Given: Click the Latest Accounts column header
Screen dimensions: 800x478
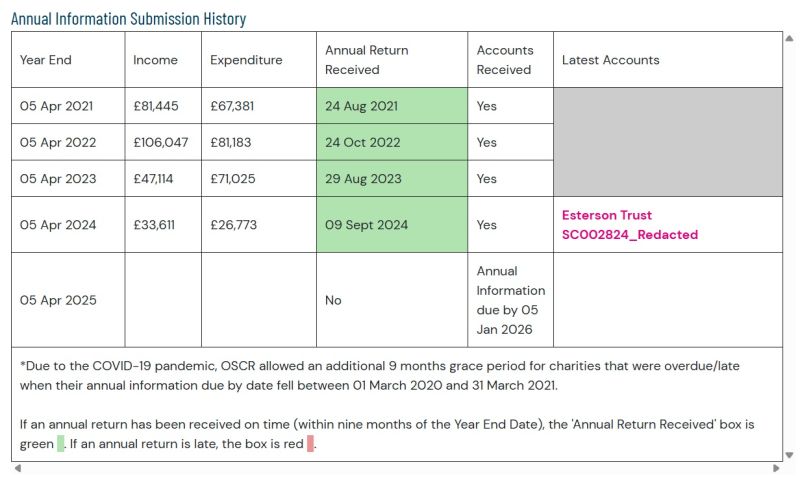Looking at the screenshot, I should [x=610, y=60].
